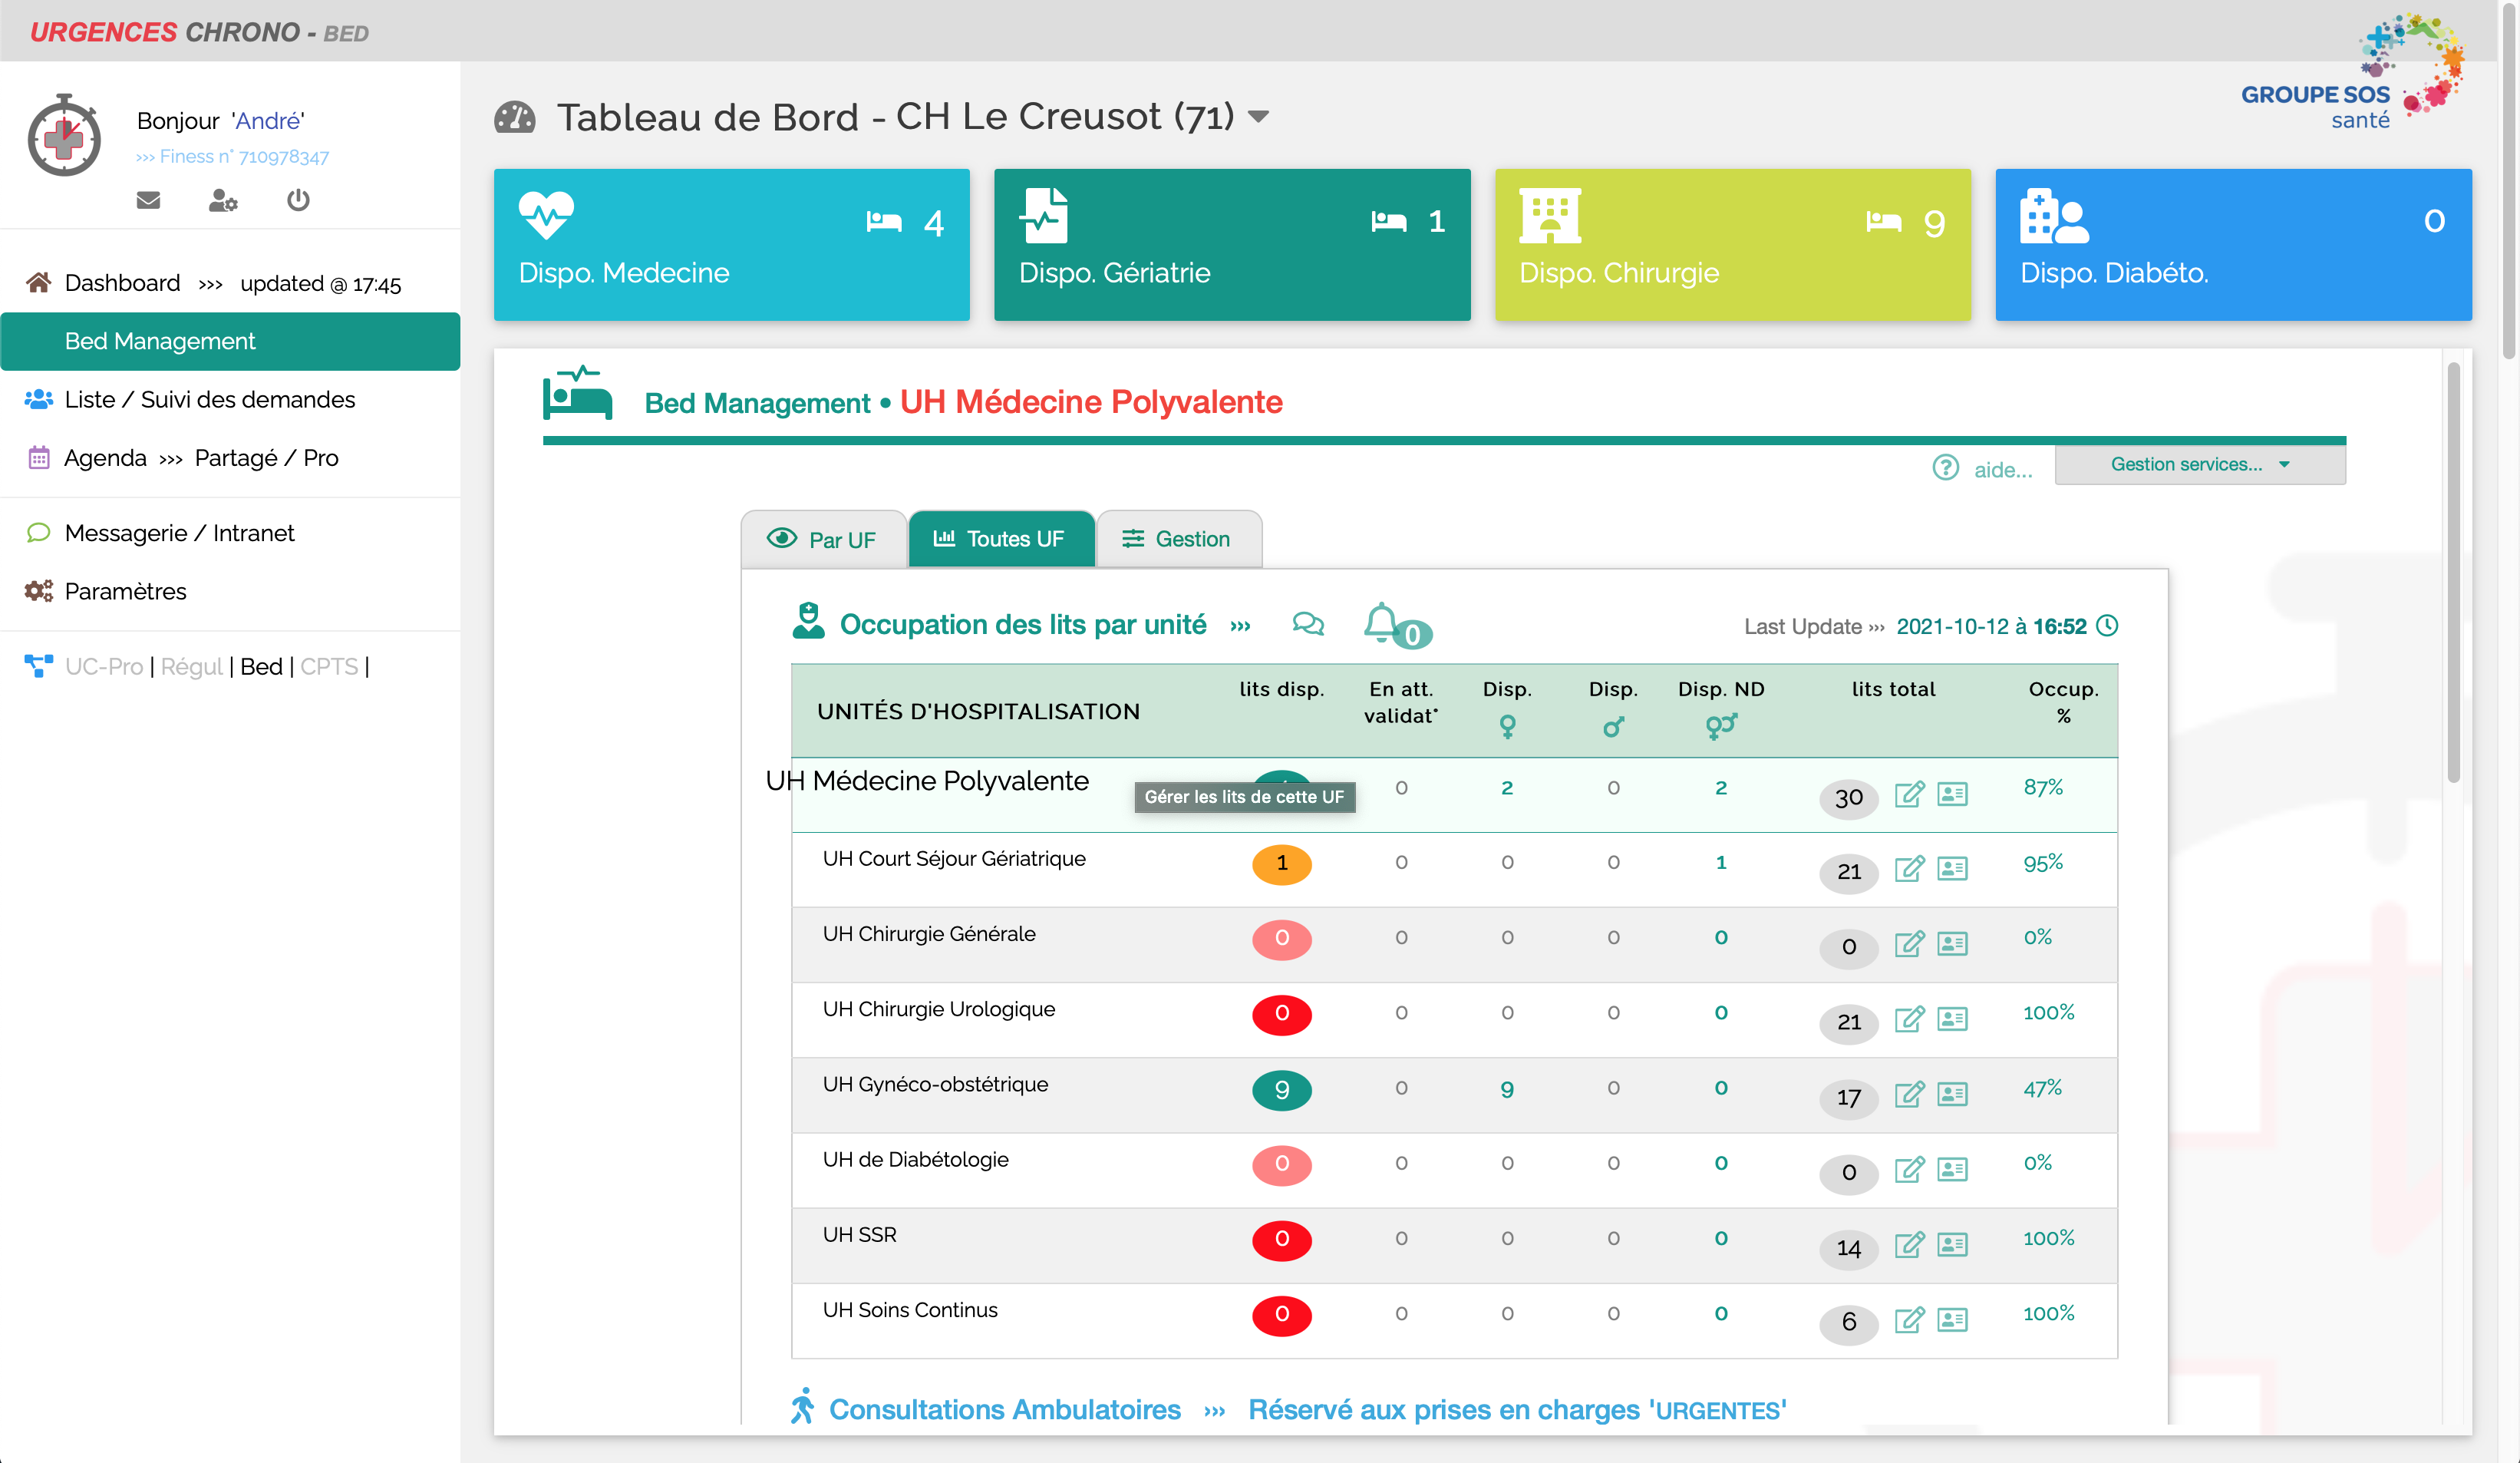Click the stopwatch app logo
The width and height of the screenshot is (2520, 1463).
point(64,136)
